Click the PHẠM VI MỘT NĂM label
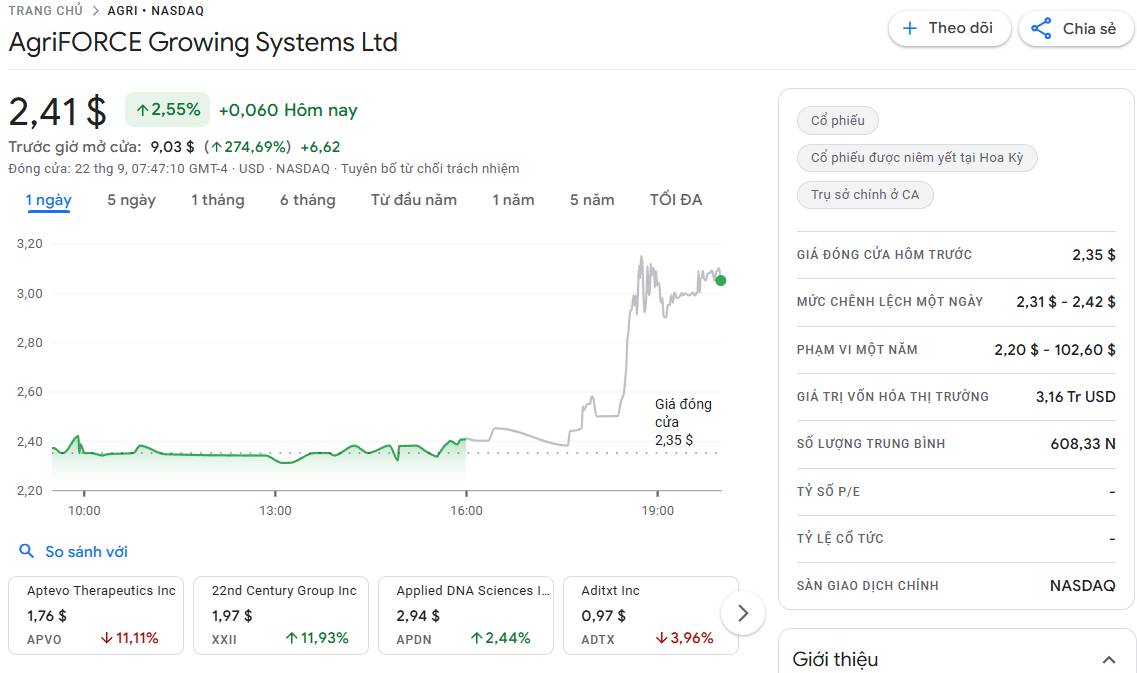The height and width of the screenshot is (673, 1137). point(857,350)
